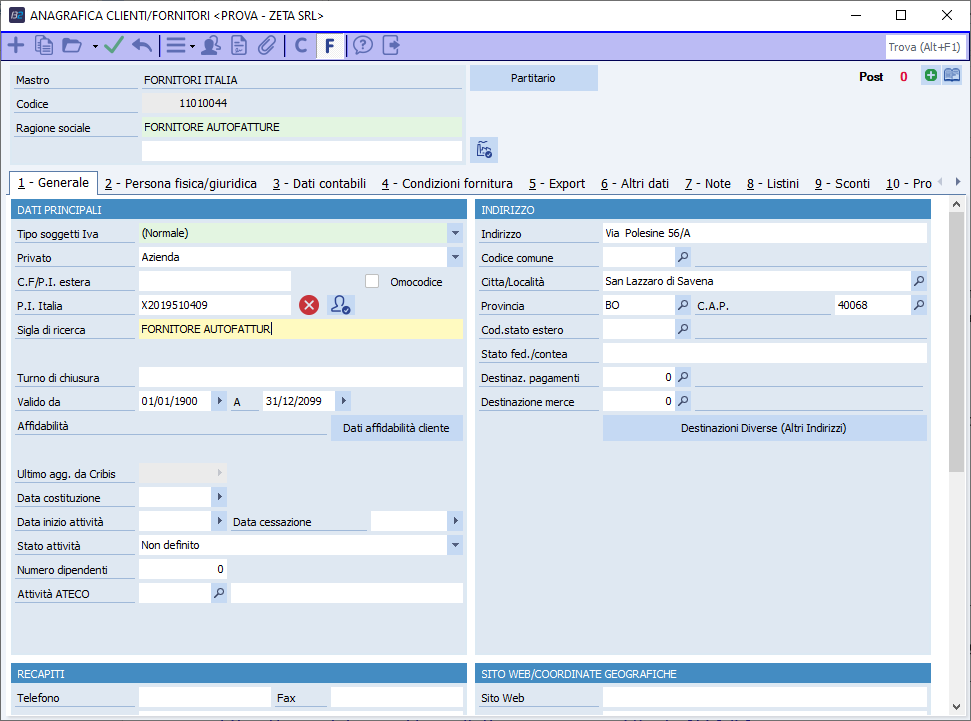Screen dimensions: 971x721
Task: Click the scrollbar down arrow
Action: (x=956, y=707)
